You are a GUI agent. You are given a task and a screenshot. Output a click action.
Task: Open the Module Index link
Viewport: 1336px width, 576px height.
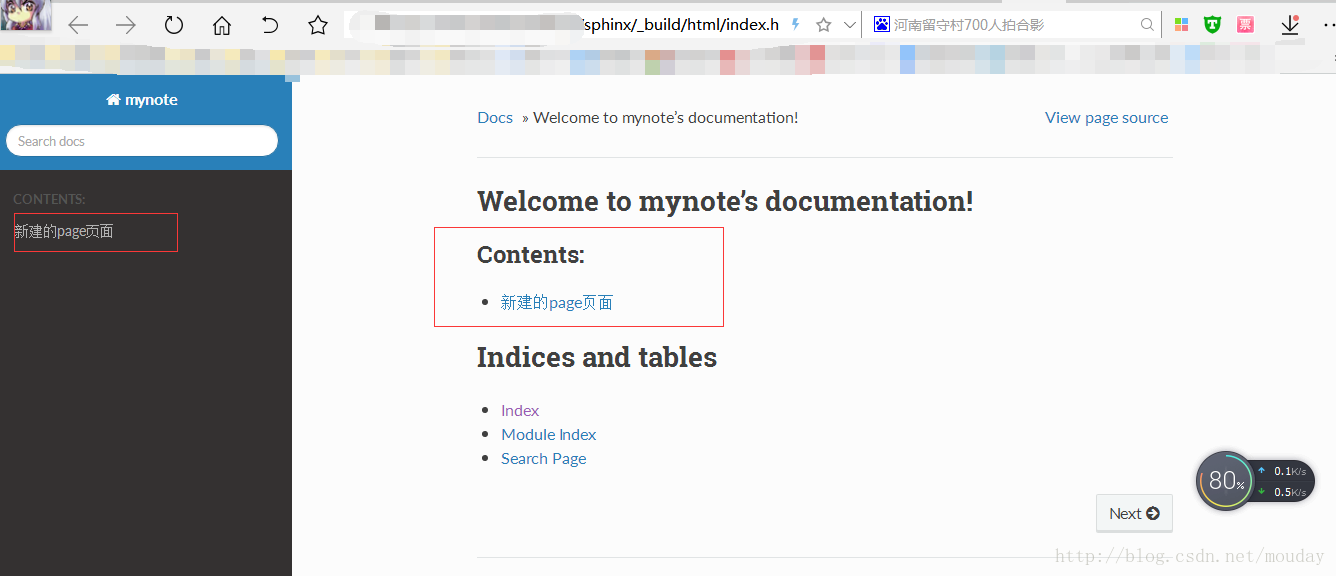click(549, 434)
